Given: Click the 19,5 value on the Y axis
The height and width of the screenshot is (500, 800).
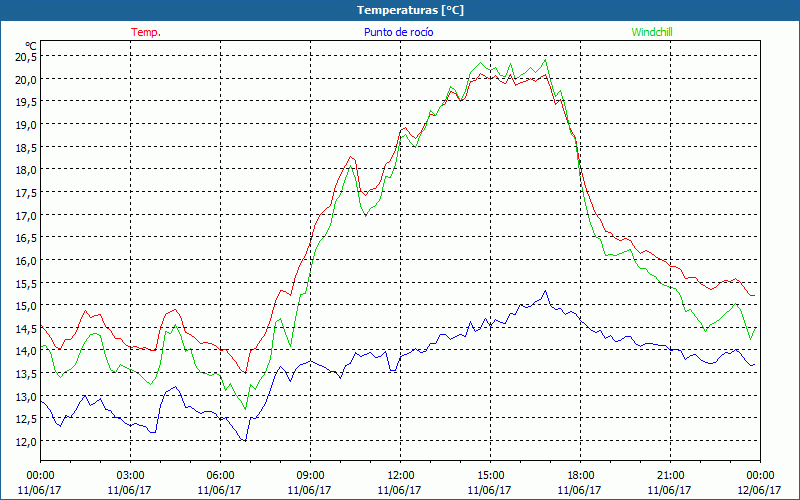Looking at the screenshot, I should pos(26,102).
